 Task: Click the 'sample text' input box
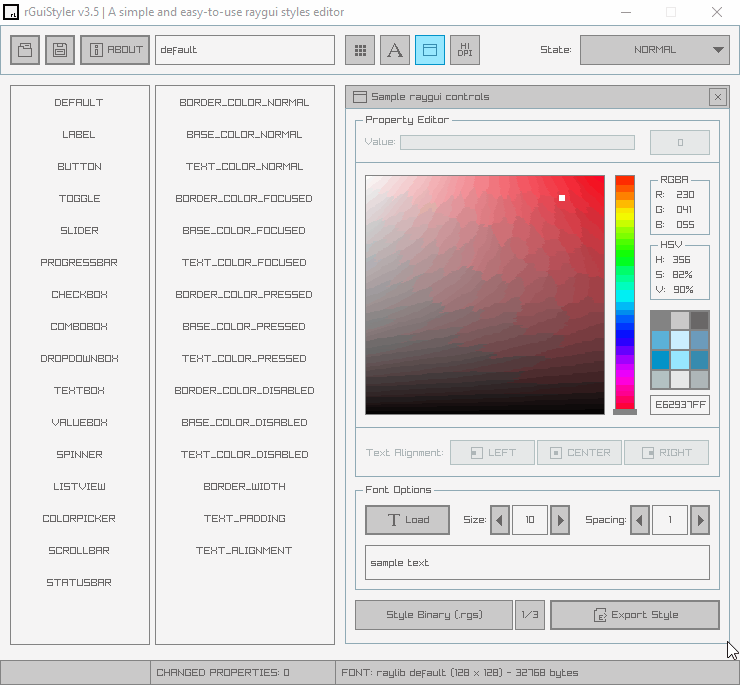pos(537,563)
